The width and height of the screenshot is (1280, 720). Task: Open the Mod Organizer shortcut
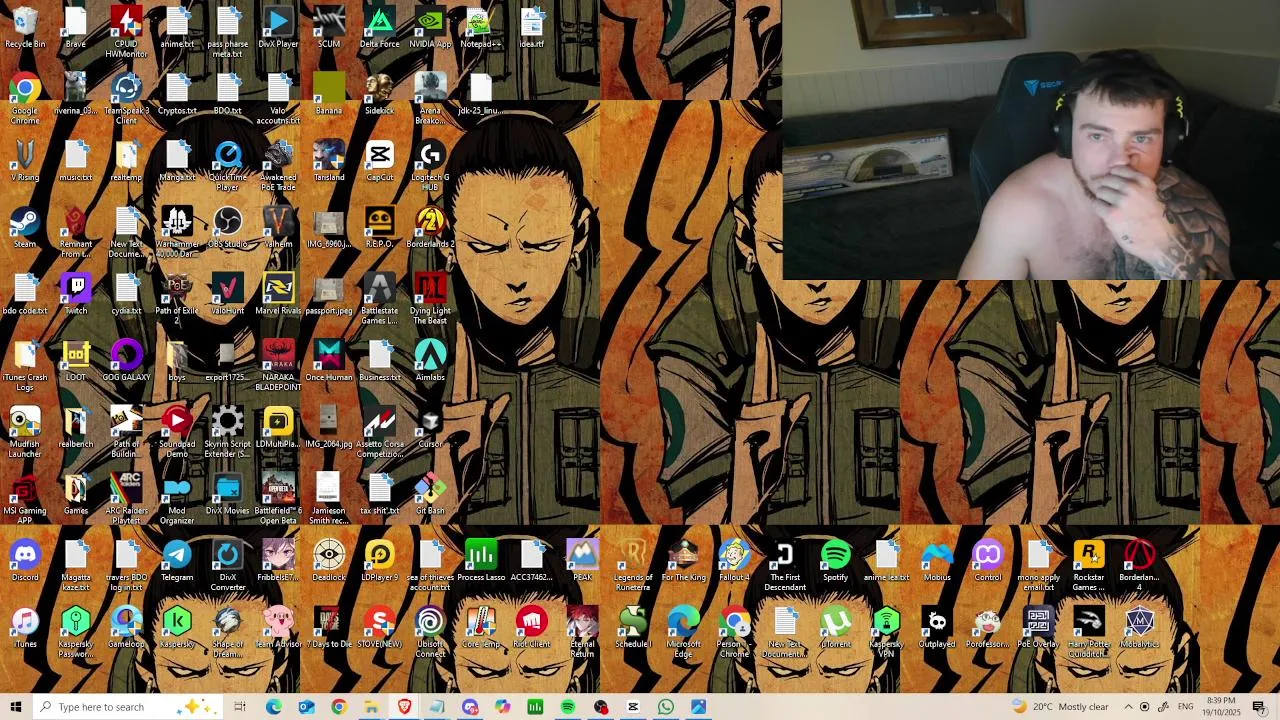pos(177,500)
